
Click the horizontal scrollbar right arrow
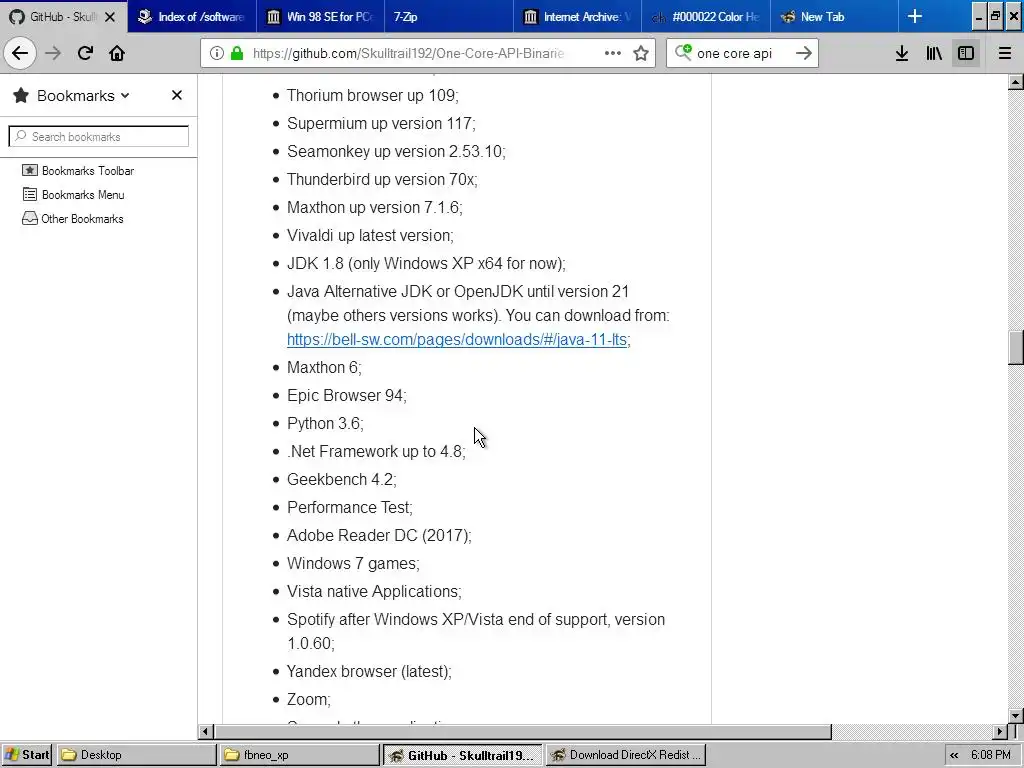1000,731
